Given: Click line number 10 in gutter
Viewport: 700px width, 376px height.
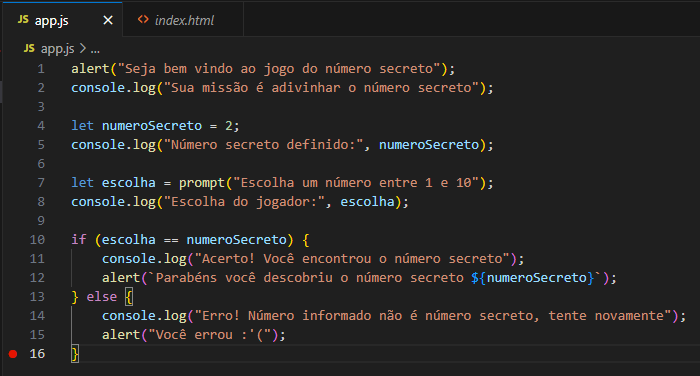Looking at the screenshot, I should click(x=37, y=240).
